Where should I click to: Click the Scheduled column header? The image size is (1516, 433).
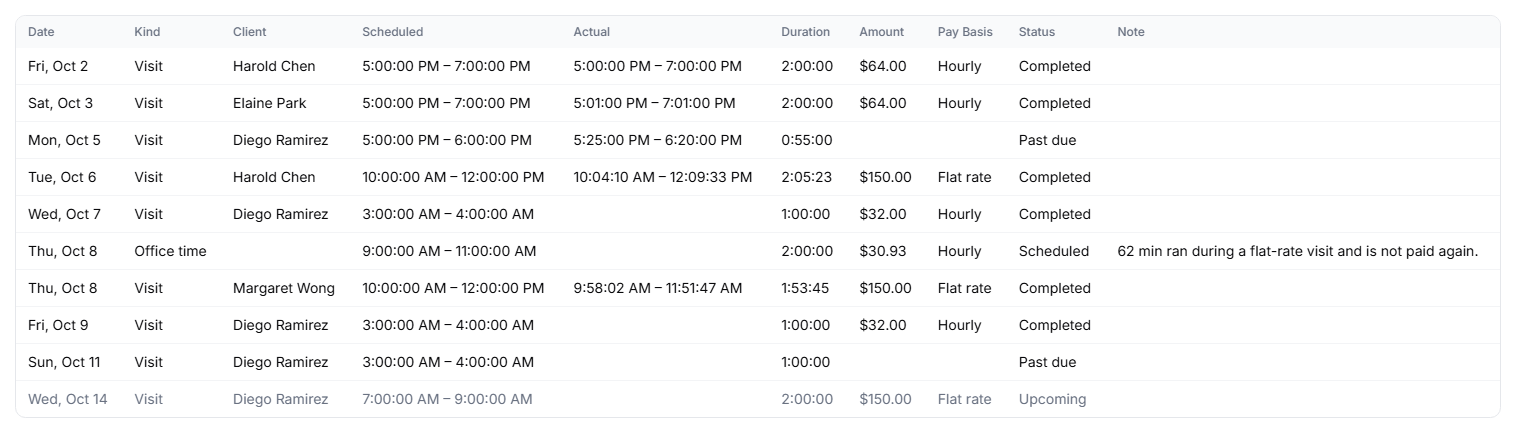click(392, 32)
